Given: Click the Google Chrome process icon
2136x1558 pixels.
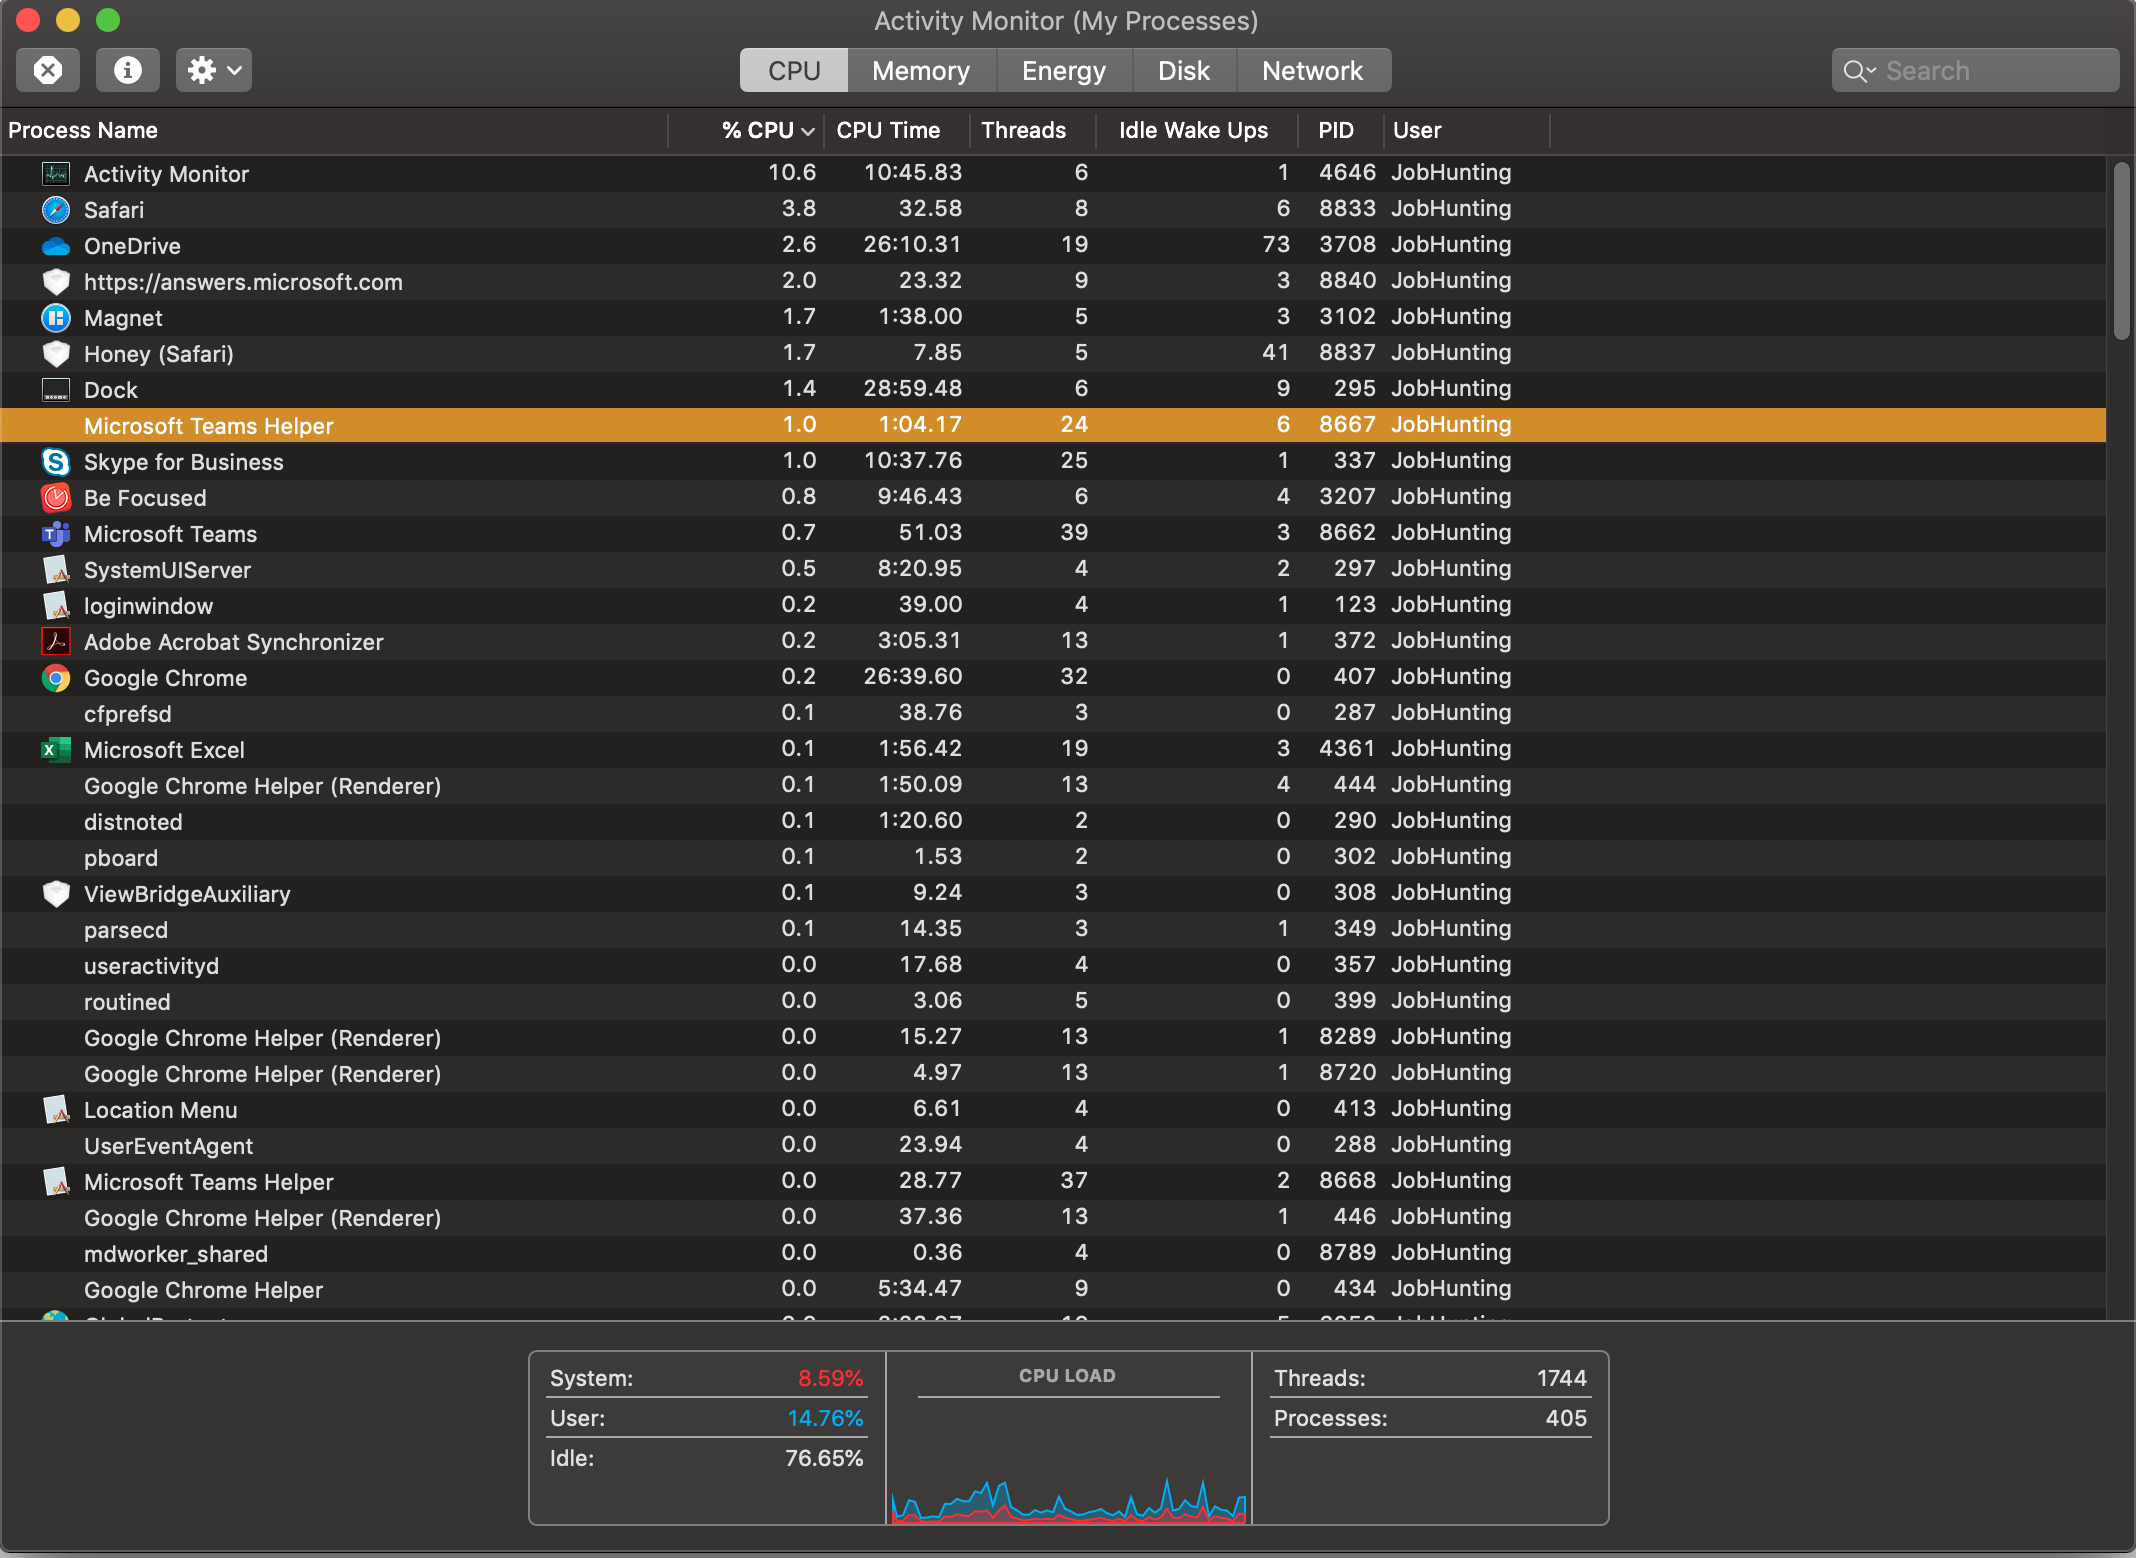Looking at the screenshot, I should pyautogui.click(x=56, y=678).
